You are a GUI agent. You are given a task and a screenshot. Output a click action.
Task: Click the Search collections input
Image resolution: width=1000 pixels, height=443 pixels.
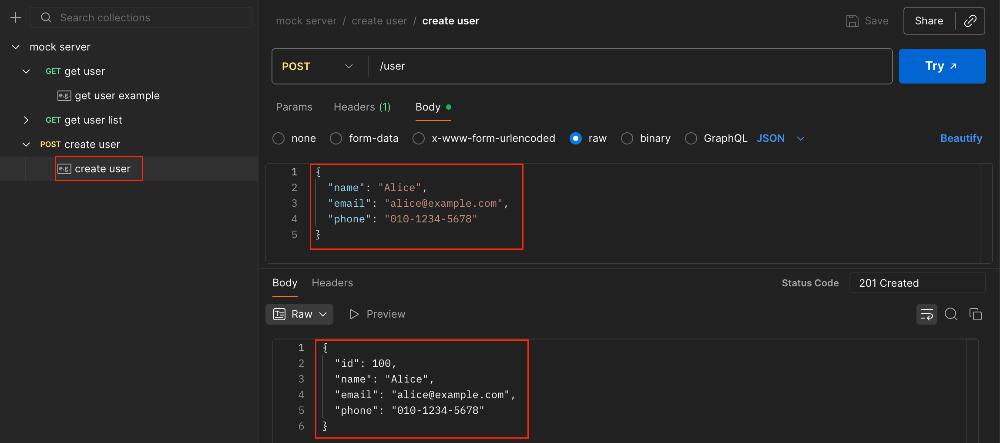[x=140, y=18]
